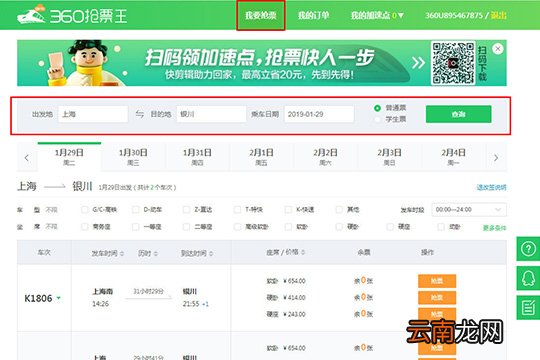Show later dates with right arrow
Viewport: 540px width, 360px height.
pos(496,158)
